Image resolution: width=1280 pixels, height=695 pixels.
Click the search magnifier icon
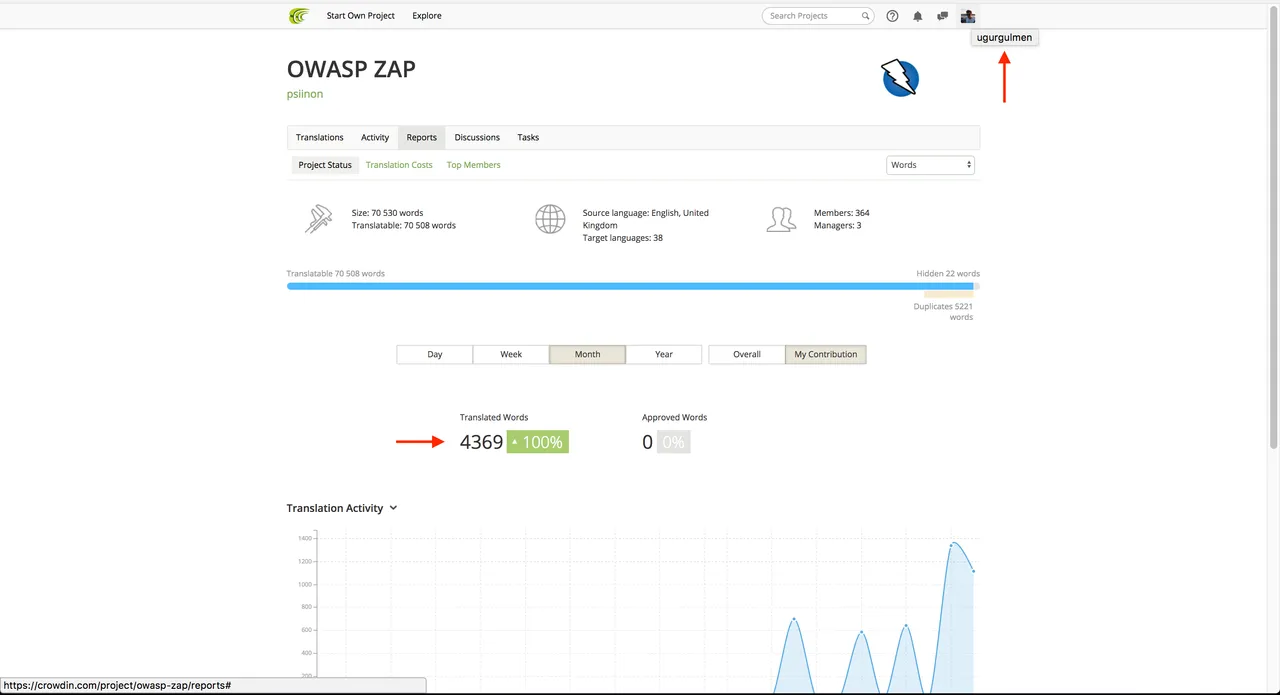866,16
